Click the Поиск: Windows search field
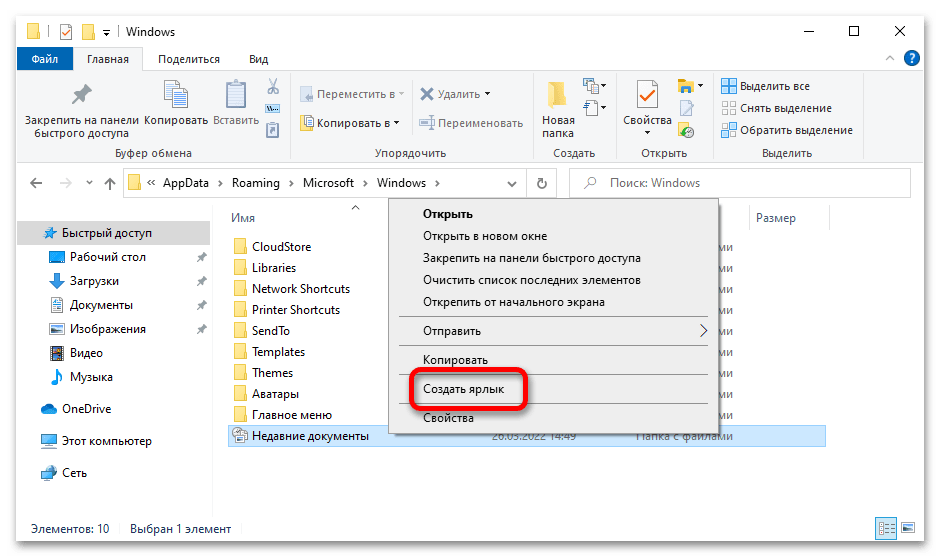The width and height of the screenshot is (940, 557). 739,183
